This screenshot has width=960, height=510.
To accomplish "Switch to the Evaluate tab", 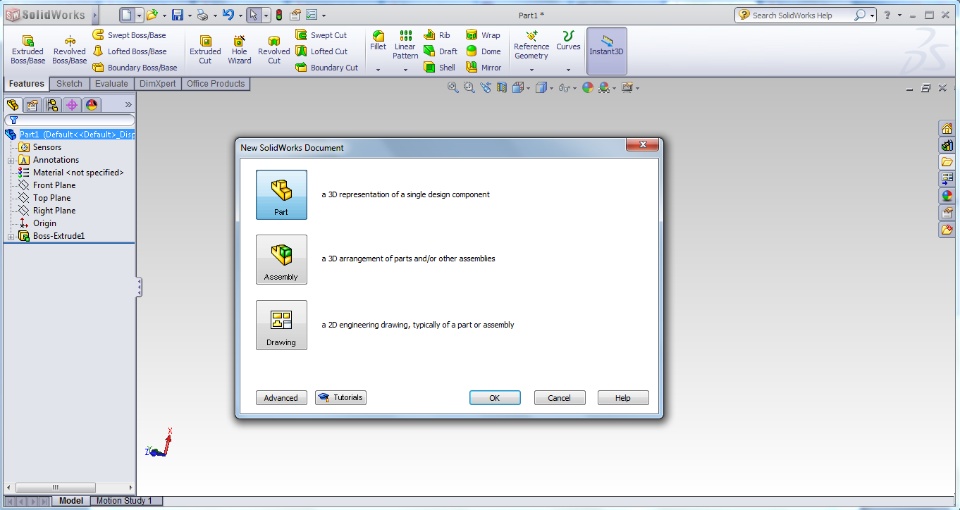I will 111,84.
